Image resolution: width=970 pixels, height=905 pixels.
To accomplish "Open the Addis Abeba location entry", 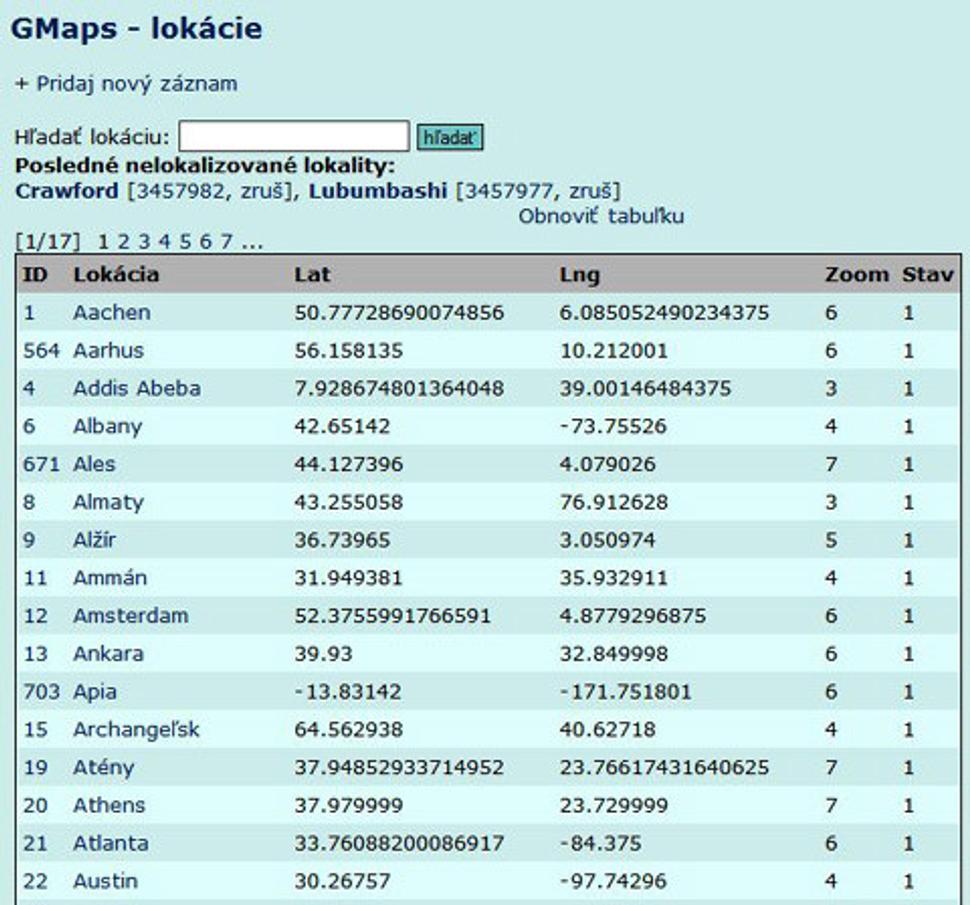I will pos(137,388).
